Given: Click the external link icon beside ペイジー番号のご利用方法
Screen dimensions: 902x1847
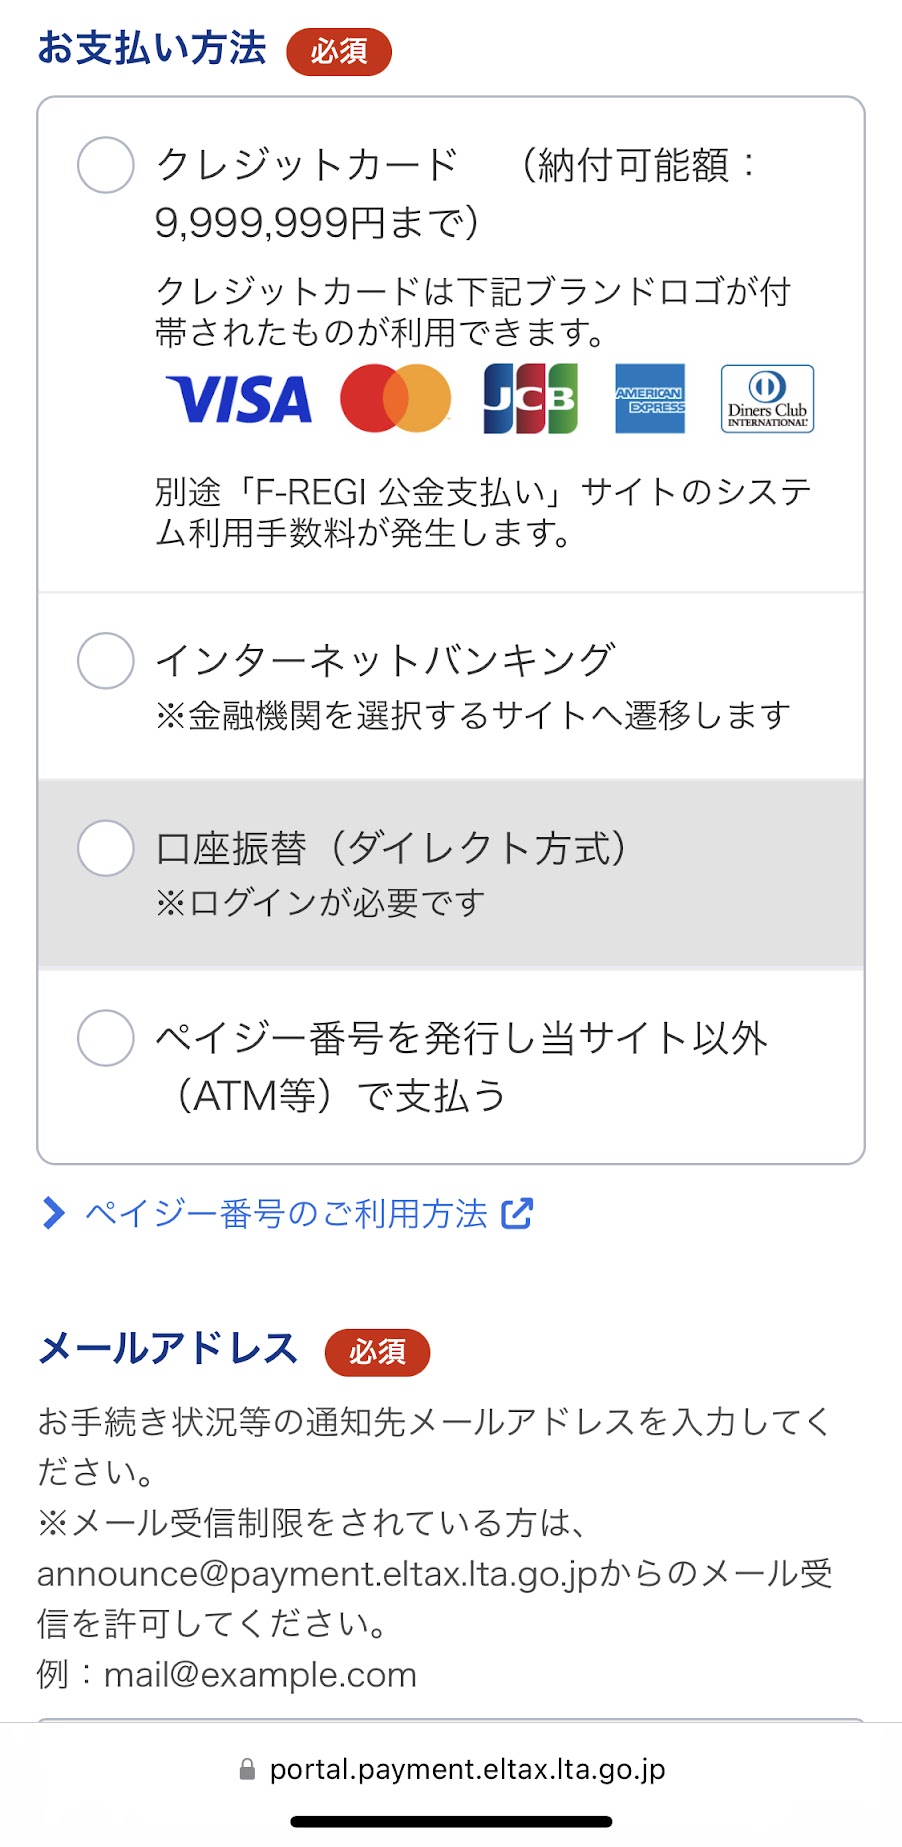Looking at the screenshot, I should pos(517,1214).
